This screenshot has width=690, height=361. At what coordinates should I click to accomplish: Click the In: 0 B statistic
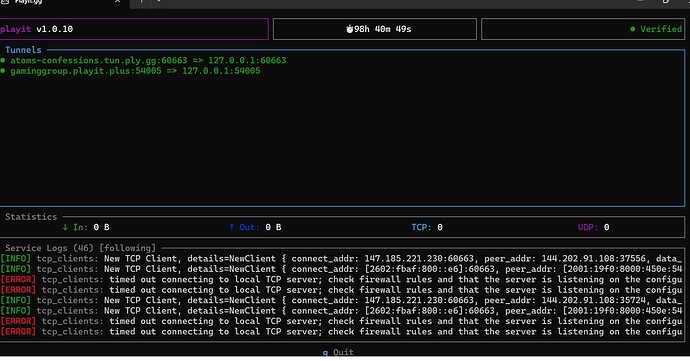click(x=86, y=227)
